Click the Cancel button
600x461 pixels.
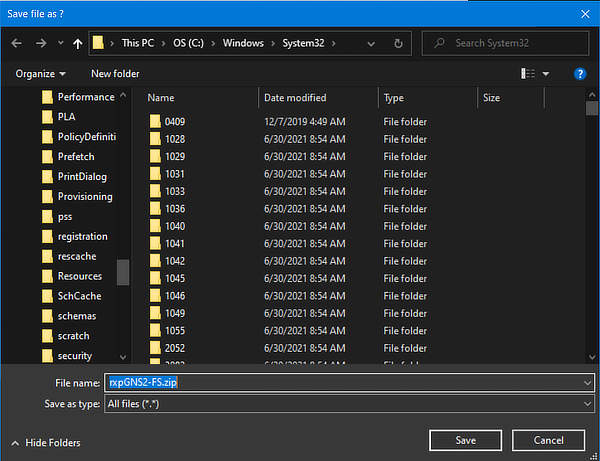[x=548, y=440]
